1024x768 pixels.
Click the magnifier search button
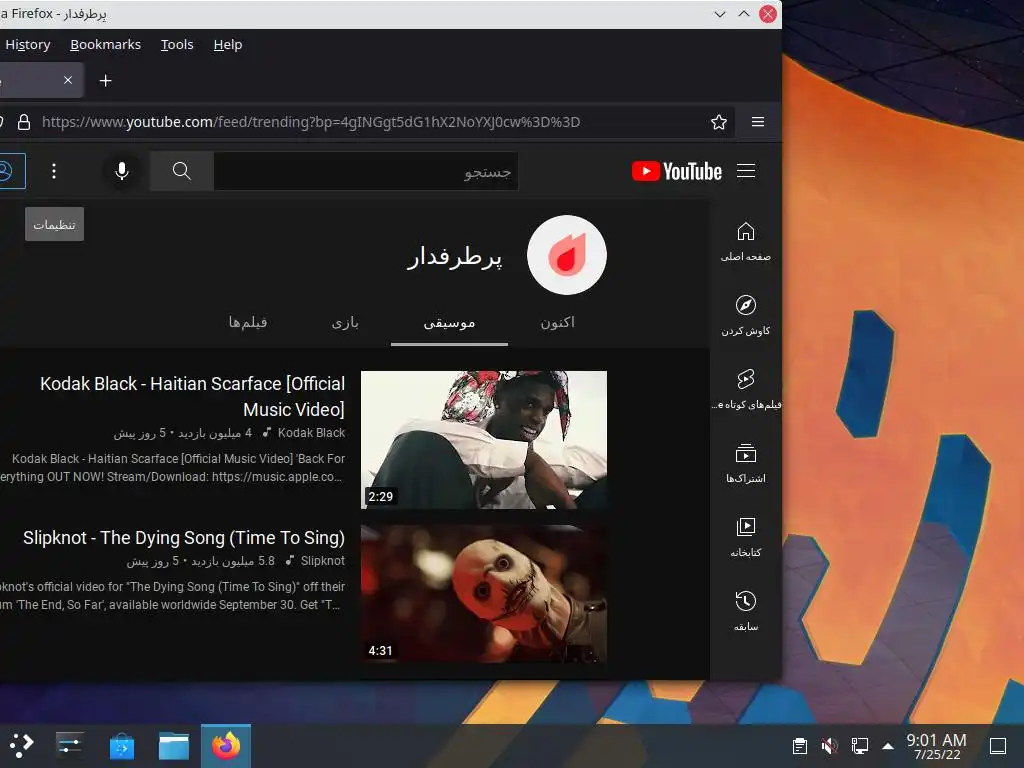click(x=182, y=171)
